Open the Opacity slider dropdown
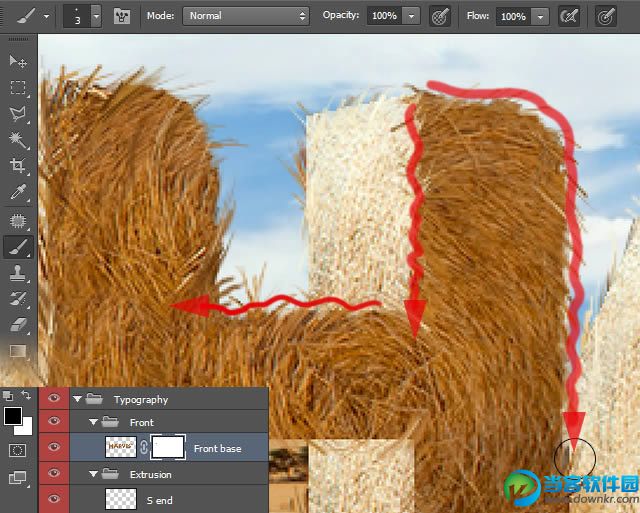The image size is (640, 513). [411, 16]
